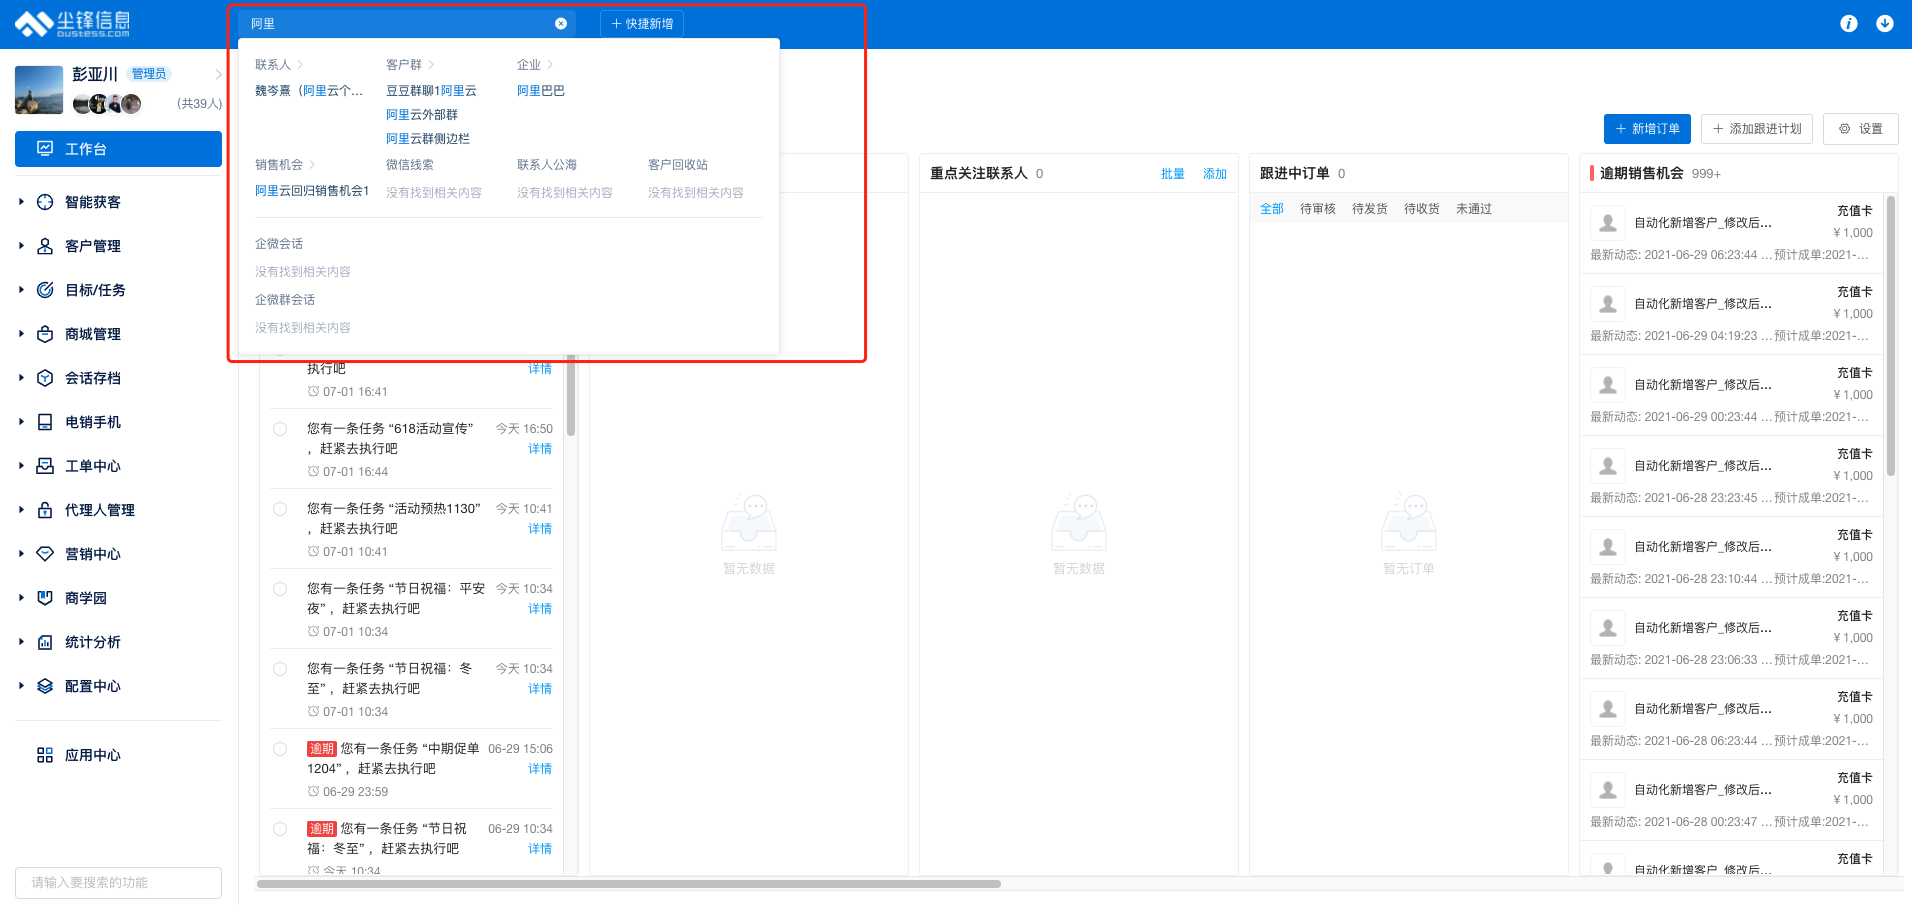Expand the 营销中心 menu arrow
This screenshot has width=1912, height=905.
pos(21,554)
